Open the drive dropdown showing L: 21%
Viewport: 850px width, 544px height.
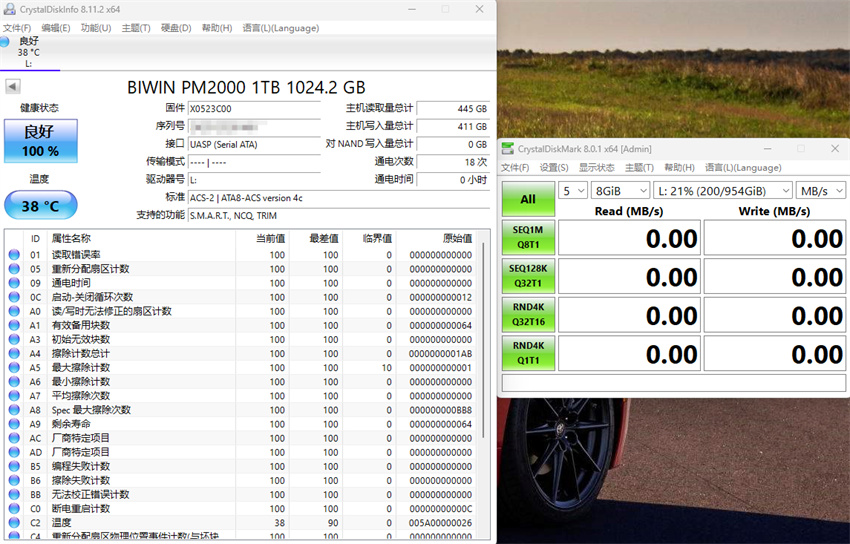pyautogui.click(x=723, y=191)
